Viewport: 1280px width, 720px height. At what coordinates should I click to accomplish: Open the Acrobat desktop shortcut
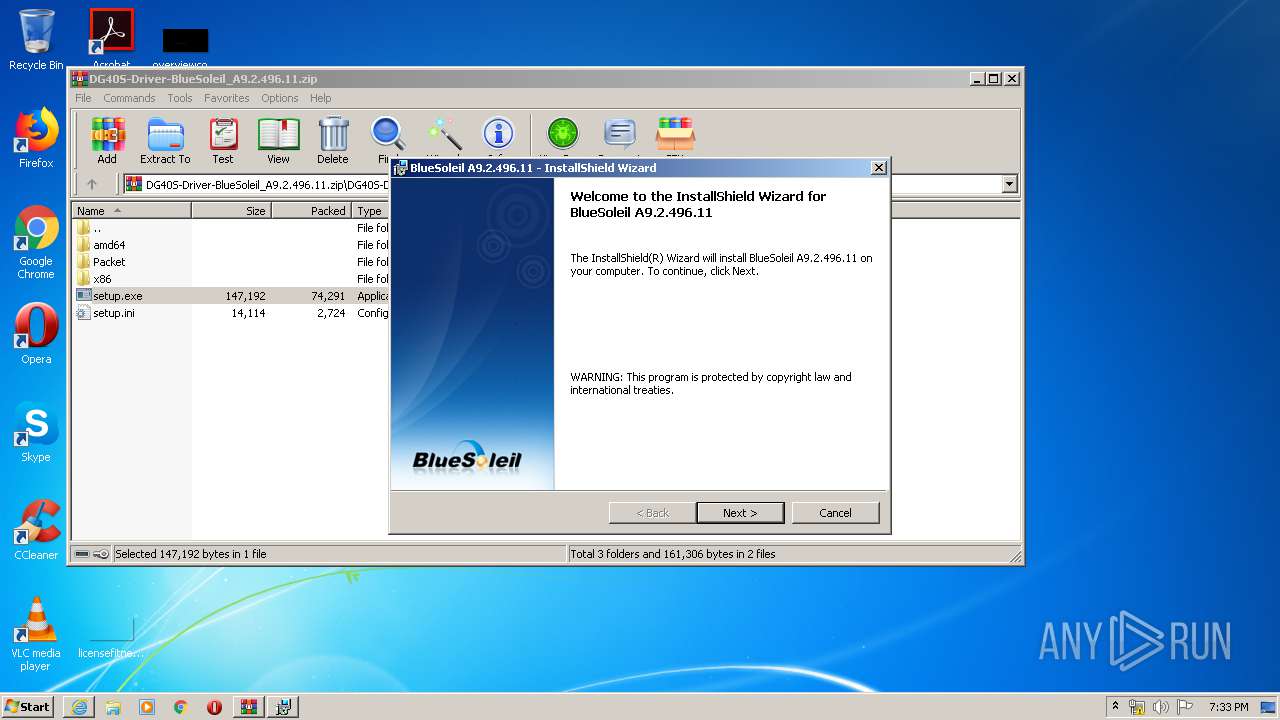111,38
